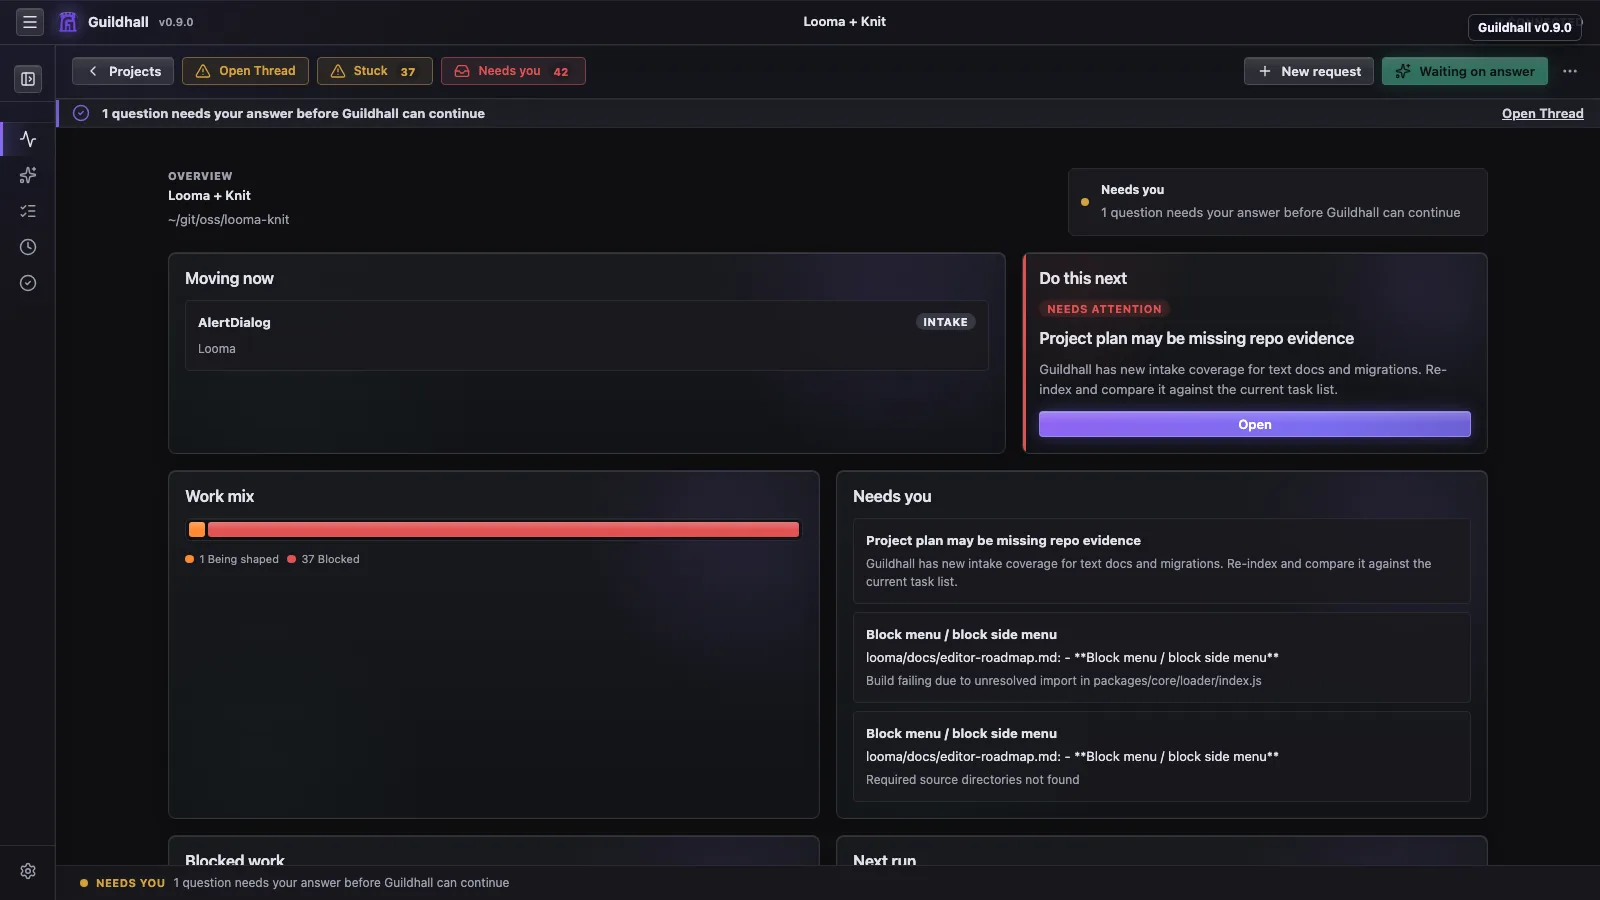Click the Guildhall logo icon
This screenshot has height=900, width=1600.
[68, 22]
